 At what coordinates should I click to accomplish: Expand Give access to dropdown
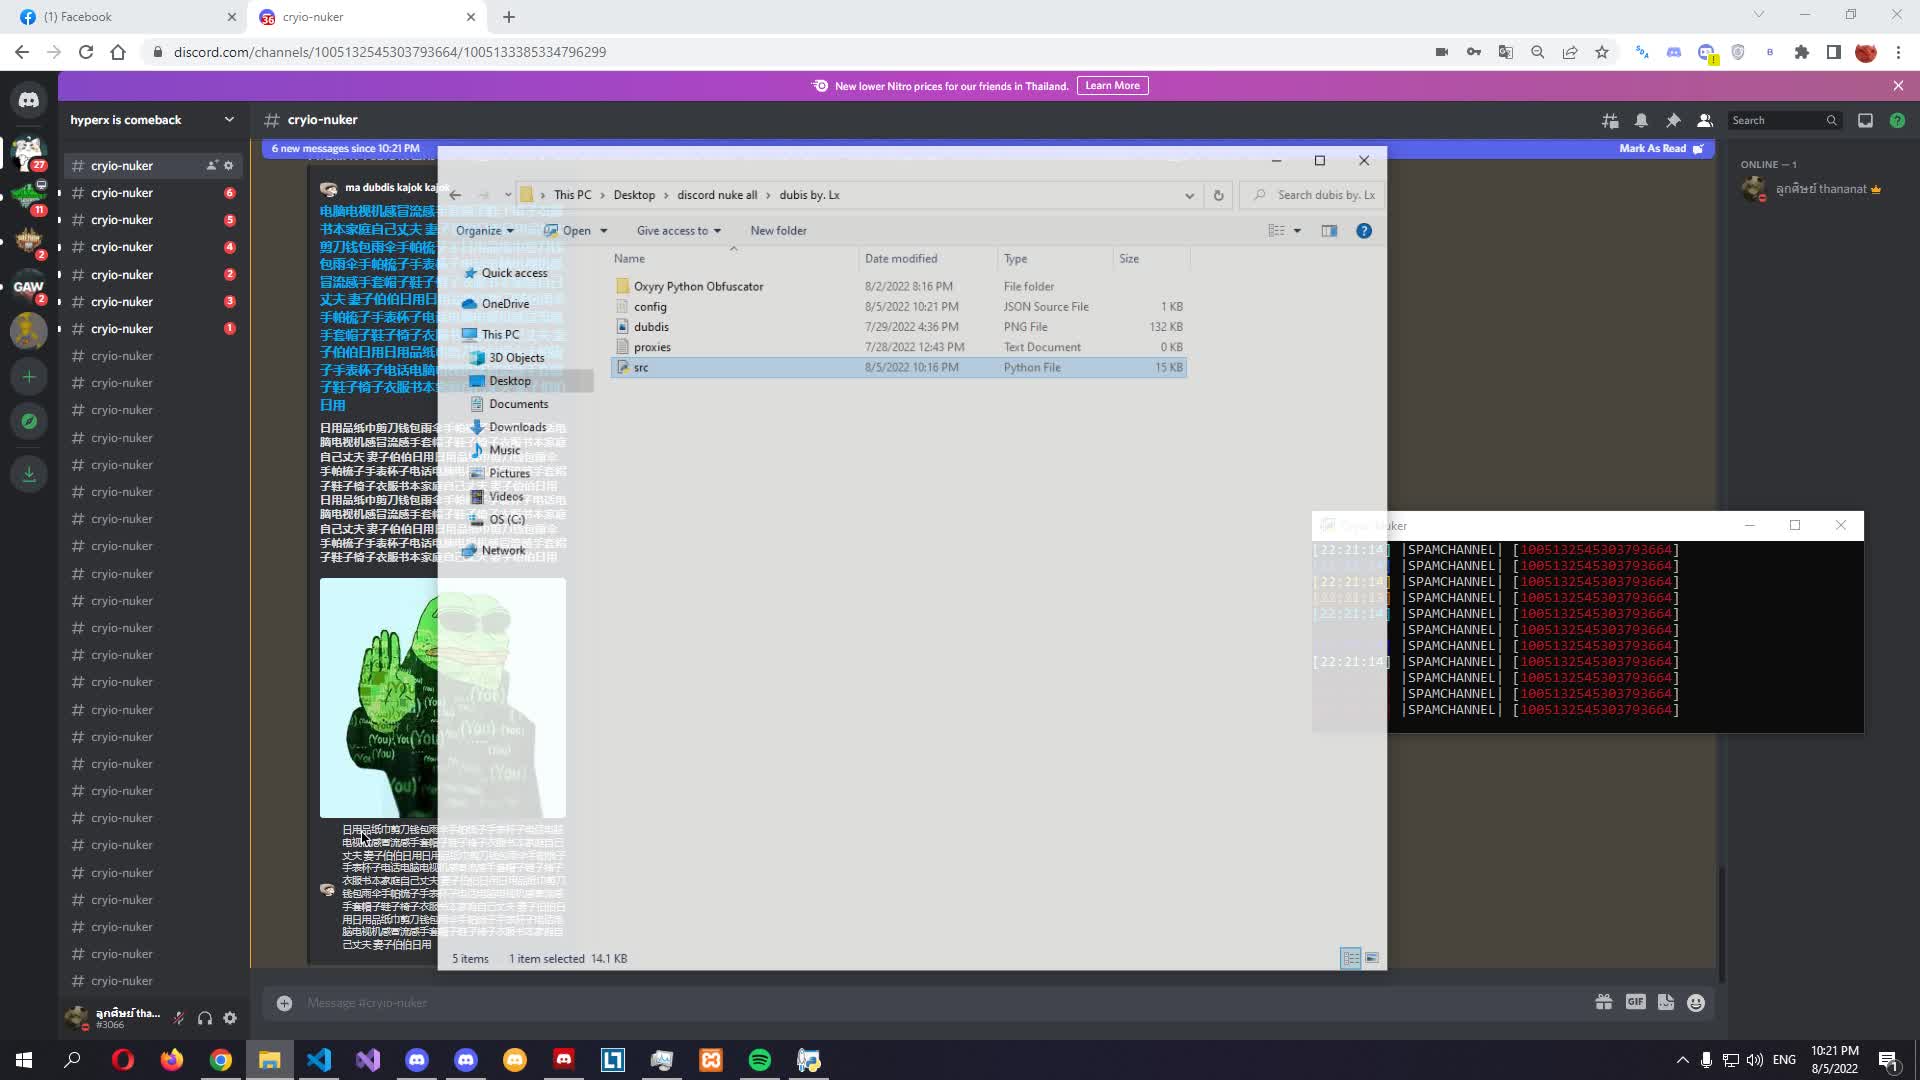(678, 230)
